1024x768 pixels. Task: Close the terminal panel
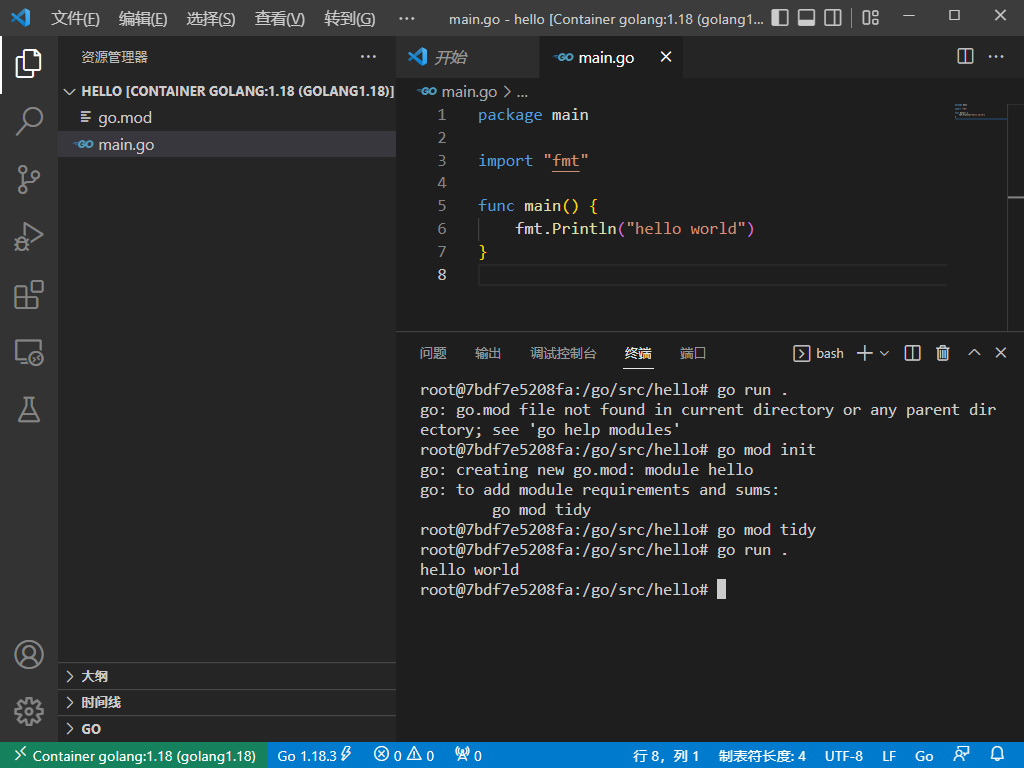pos(1000,353)
